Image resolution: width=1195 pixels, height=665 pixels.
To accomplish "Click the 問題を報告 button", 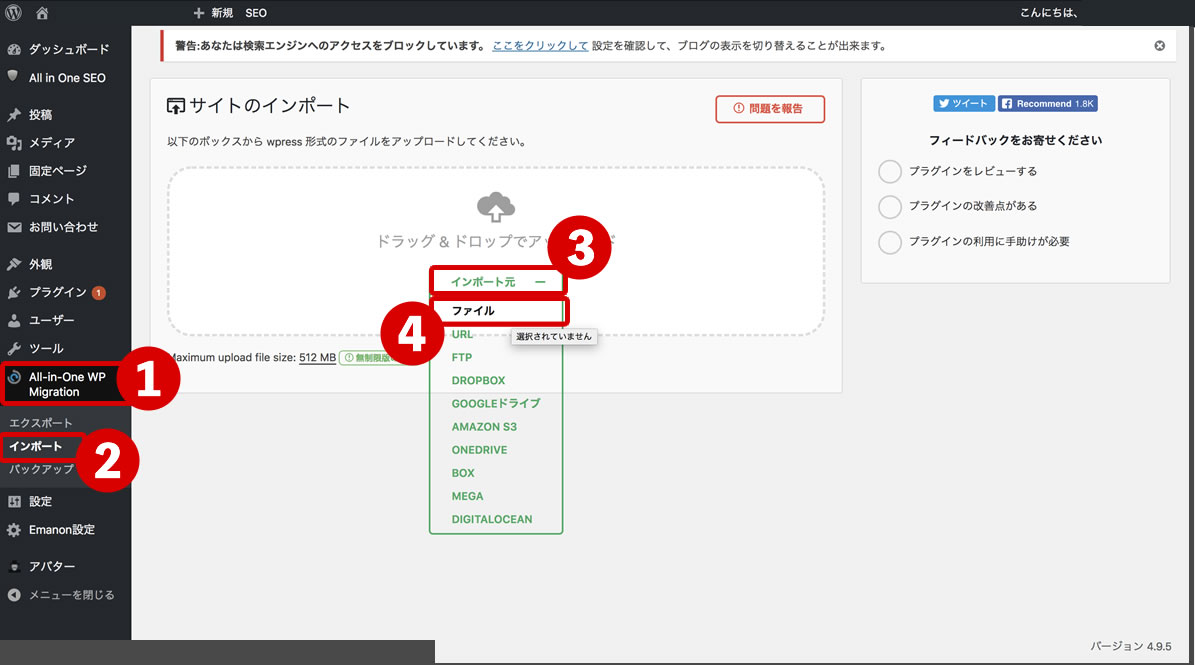I will click(770, 109).
